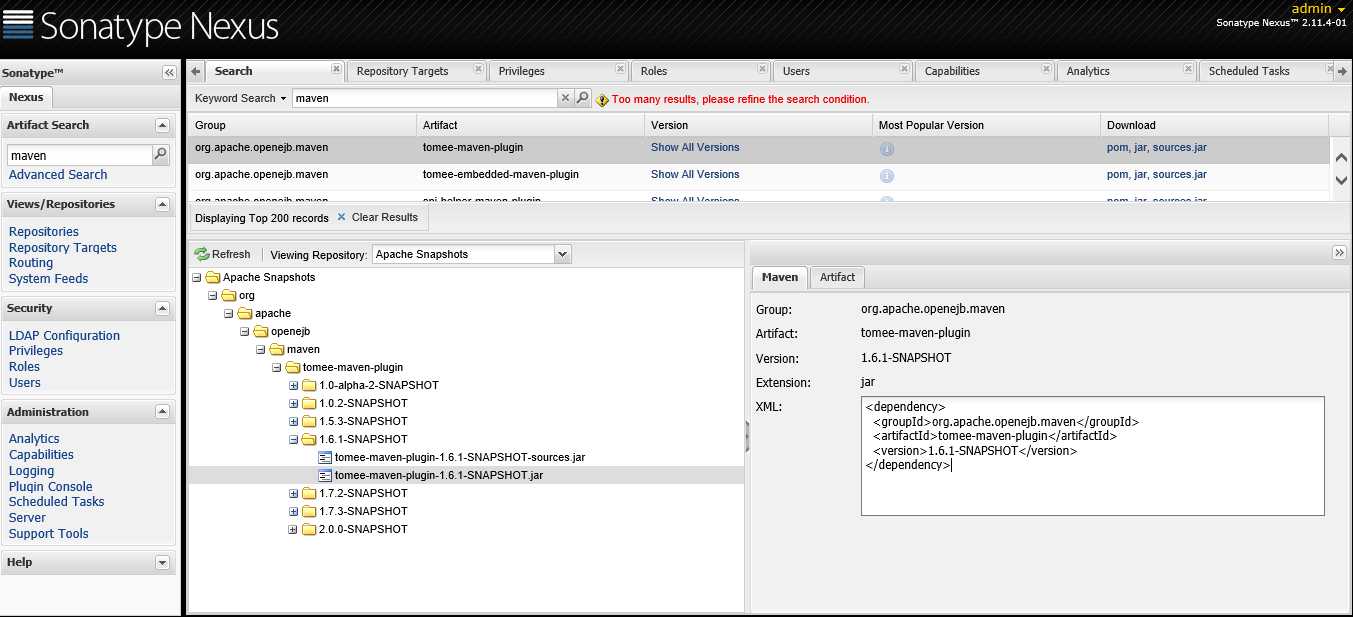The image size is (1353, 617).
Task: Close the Privileges tab
Action: pyautogui.click(x=620, y=71)
